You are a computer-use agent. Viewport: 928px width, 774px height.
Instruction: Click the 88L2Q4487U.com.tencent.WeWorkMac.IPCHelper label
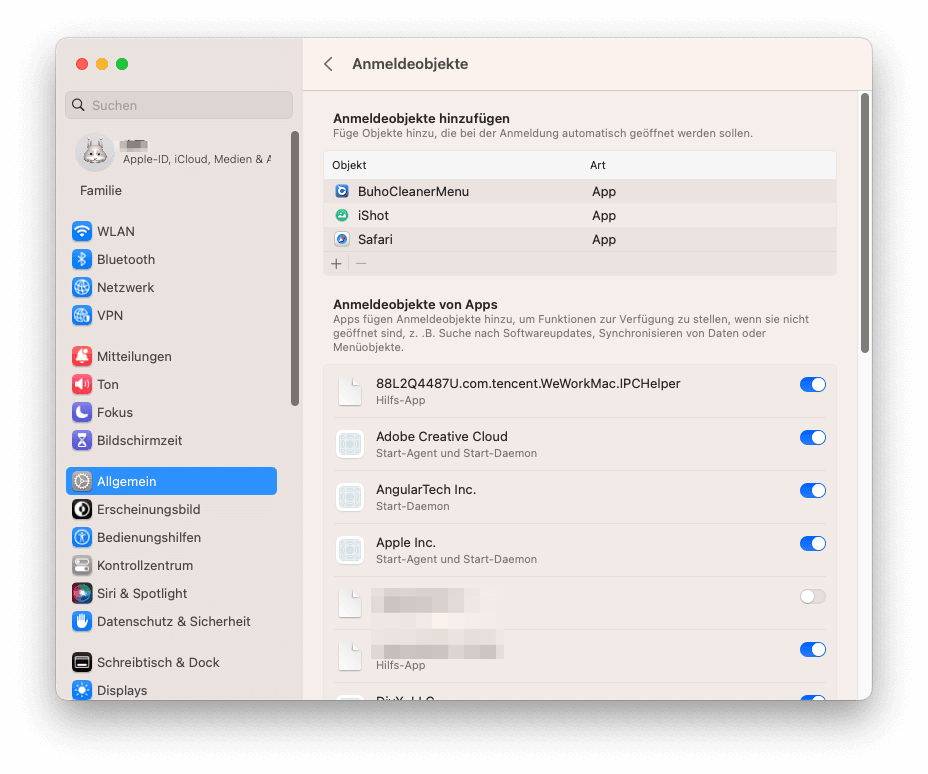tap(528, 383)
